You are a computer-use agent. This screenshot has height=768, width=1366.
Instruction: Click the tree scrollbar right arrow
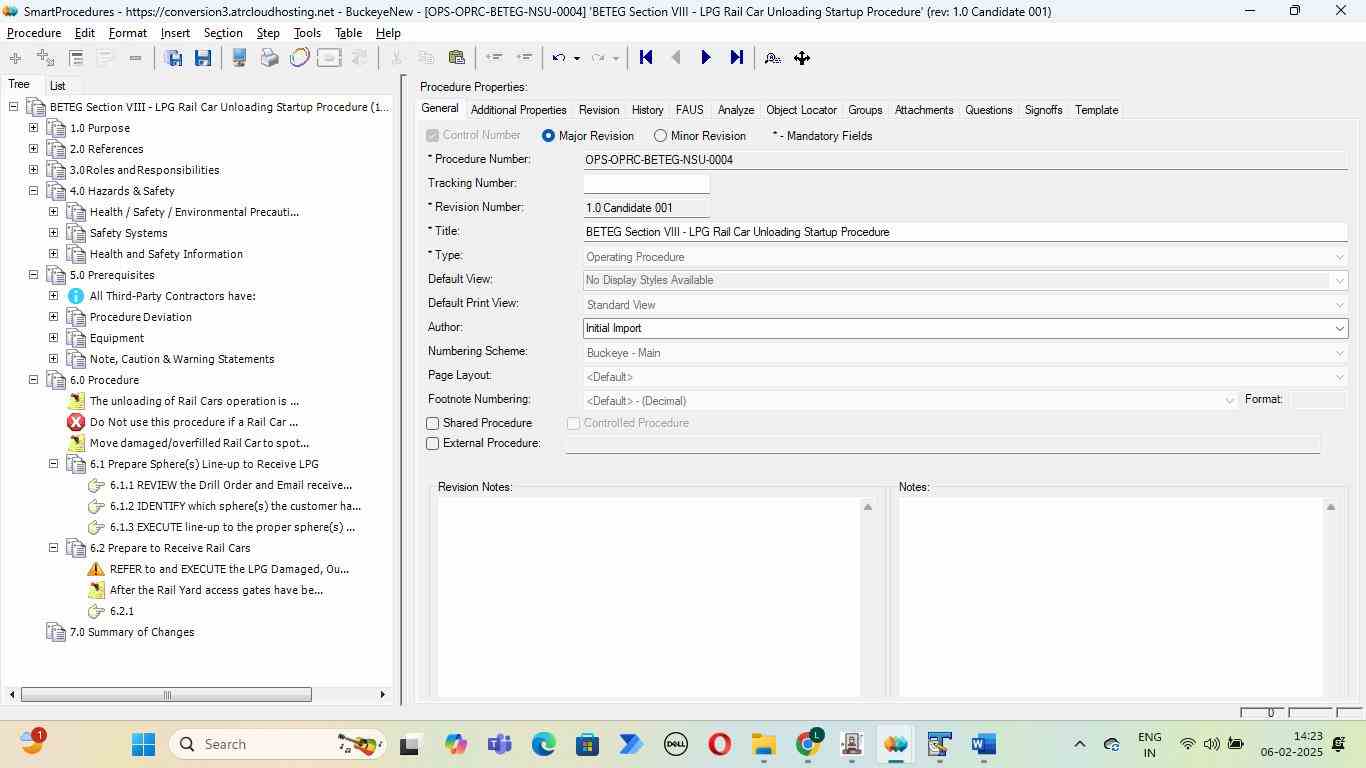[x=382, y=694]
